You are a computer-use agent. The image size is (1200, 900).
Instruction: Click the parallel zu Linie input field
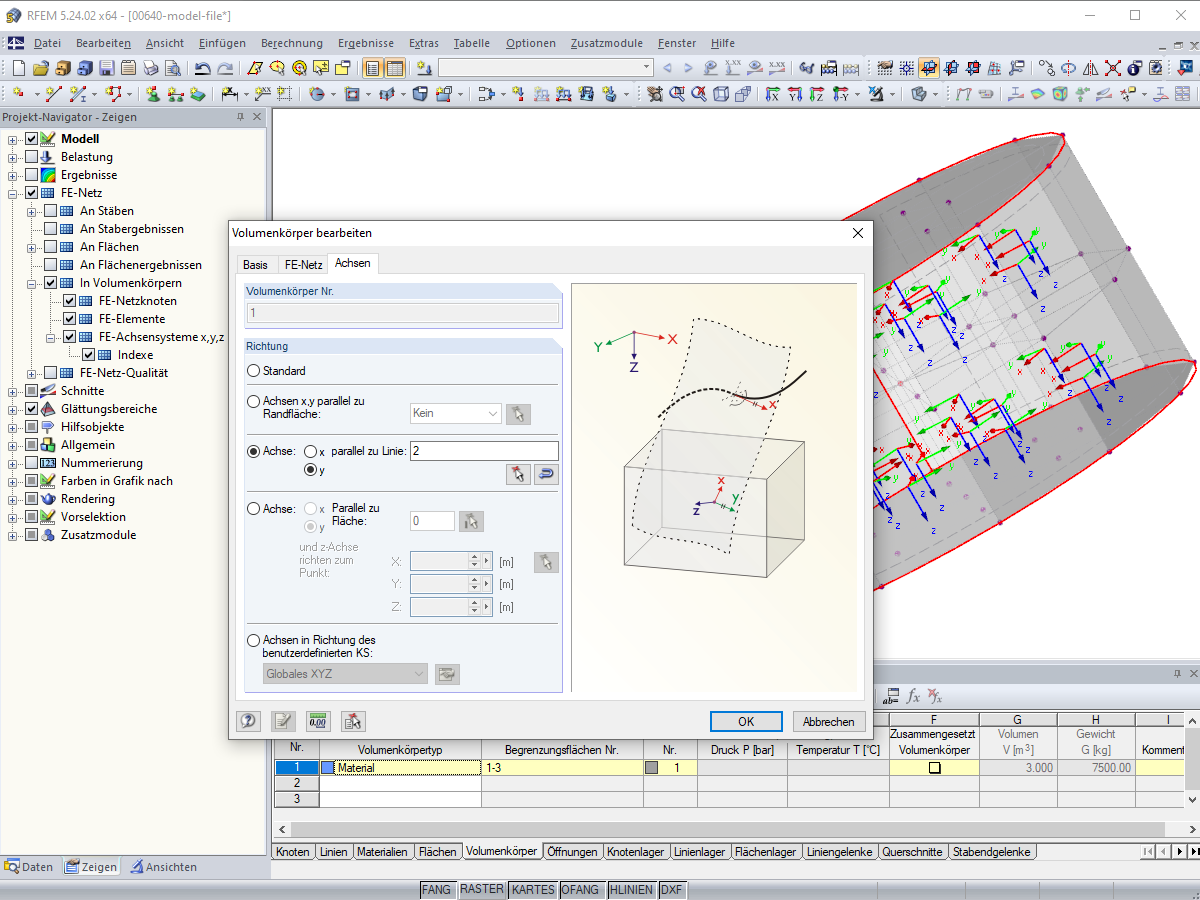click(x=484, y=451)
